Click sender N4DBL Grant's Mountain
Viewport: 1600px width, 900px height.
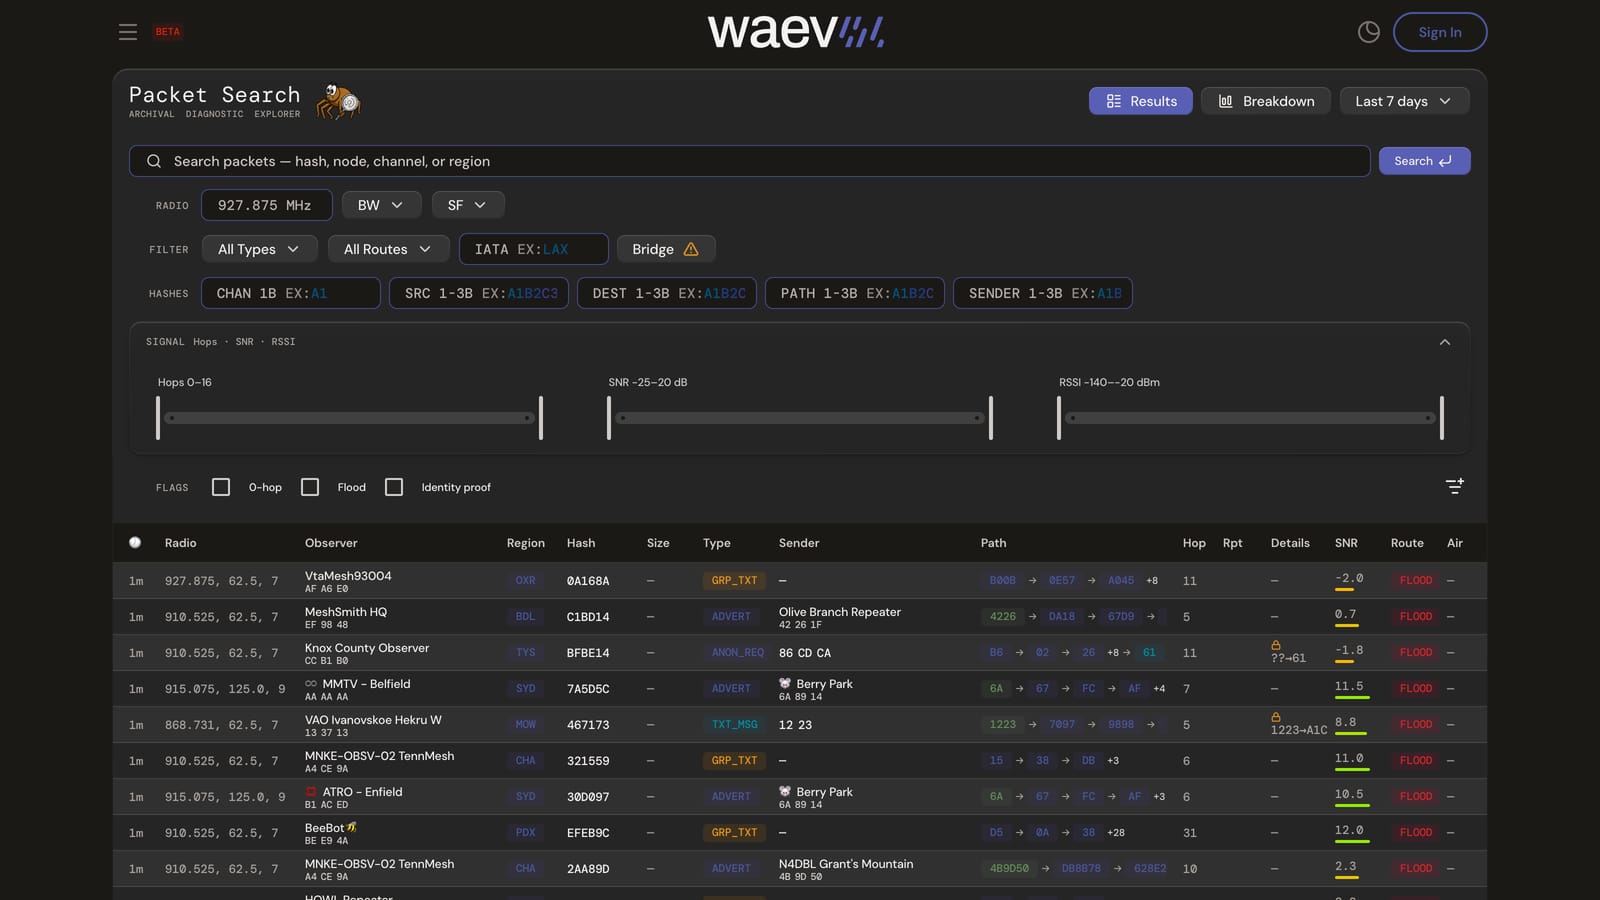[846, 864]
